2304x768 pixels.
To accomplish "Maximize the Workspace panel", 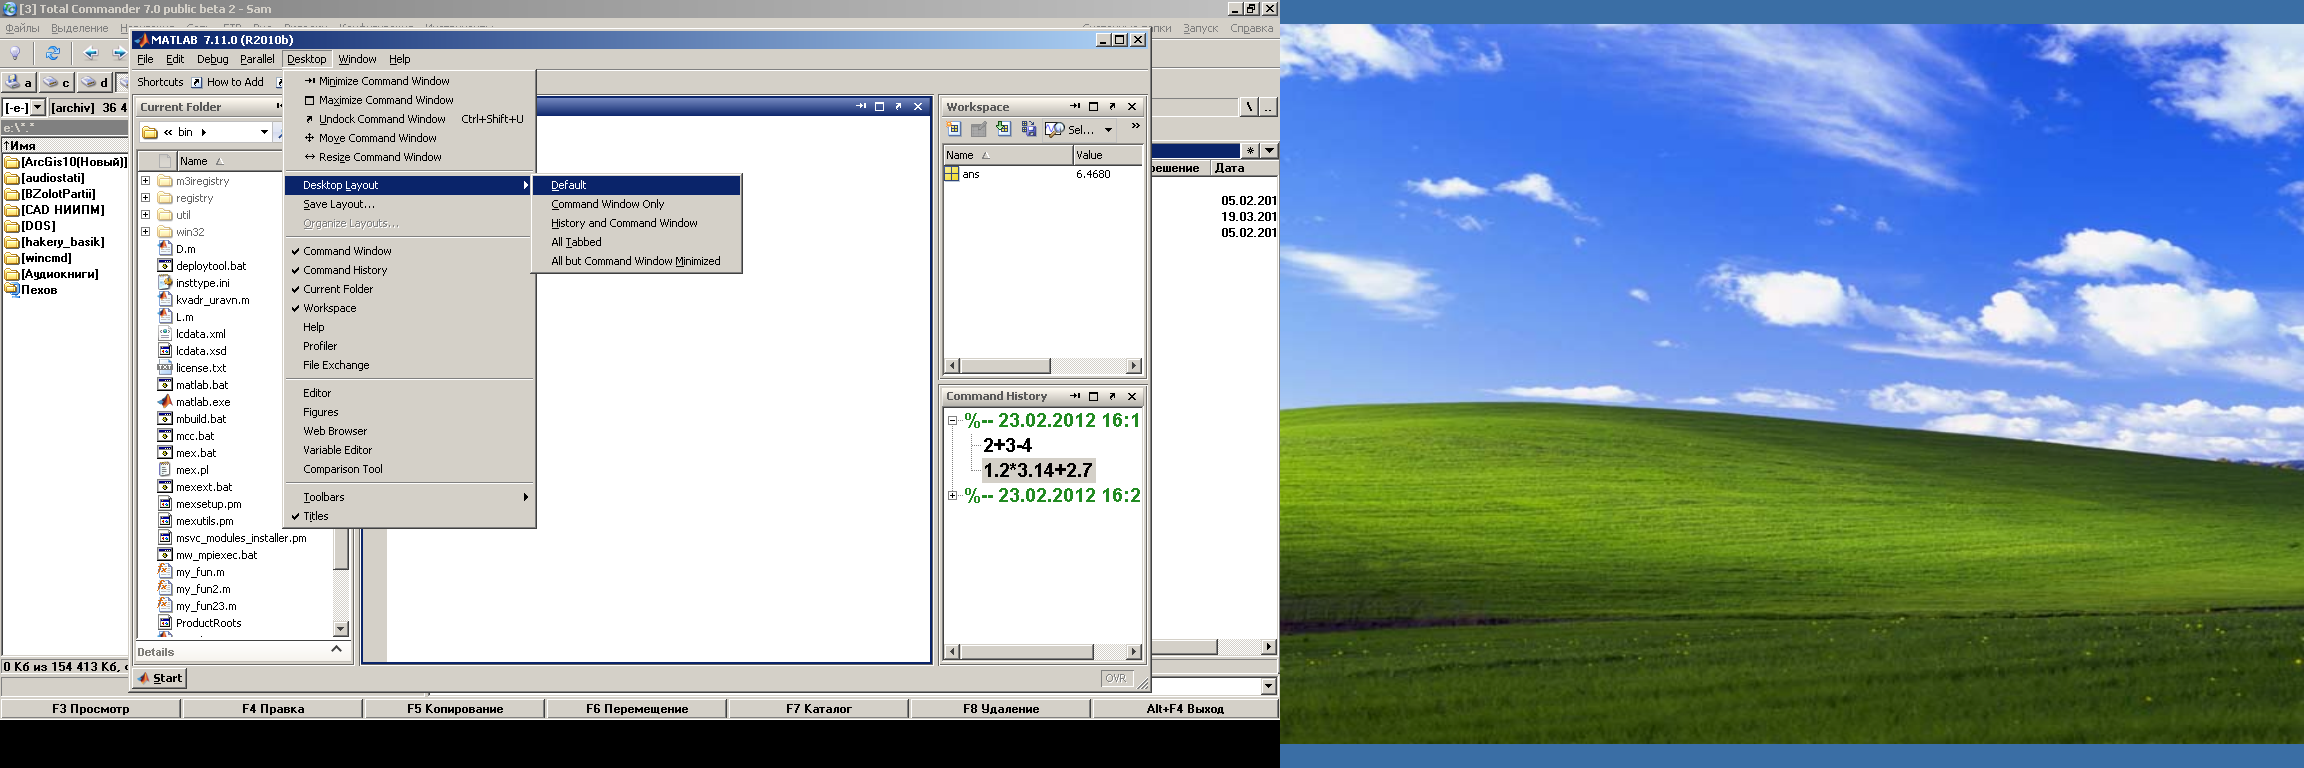I will click(x=1093, y=106).
